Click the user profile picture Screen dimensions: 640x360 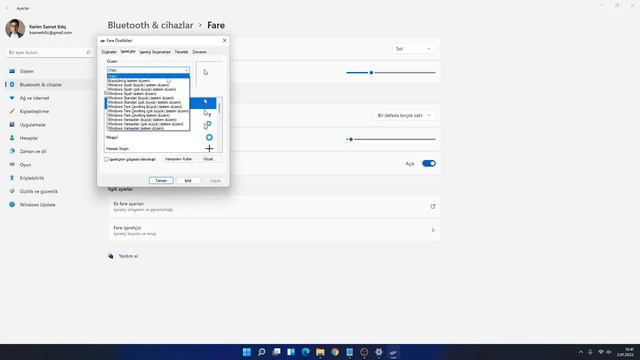15,29
